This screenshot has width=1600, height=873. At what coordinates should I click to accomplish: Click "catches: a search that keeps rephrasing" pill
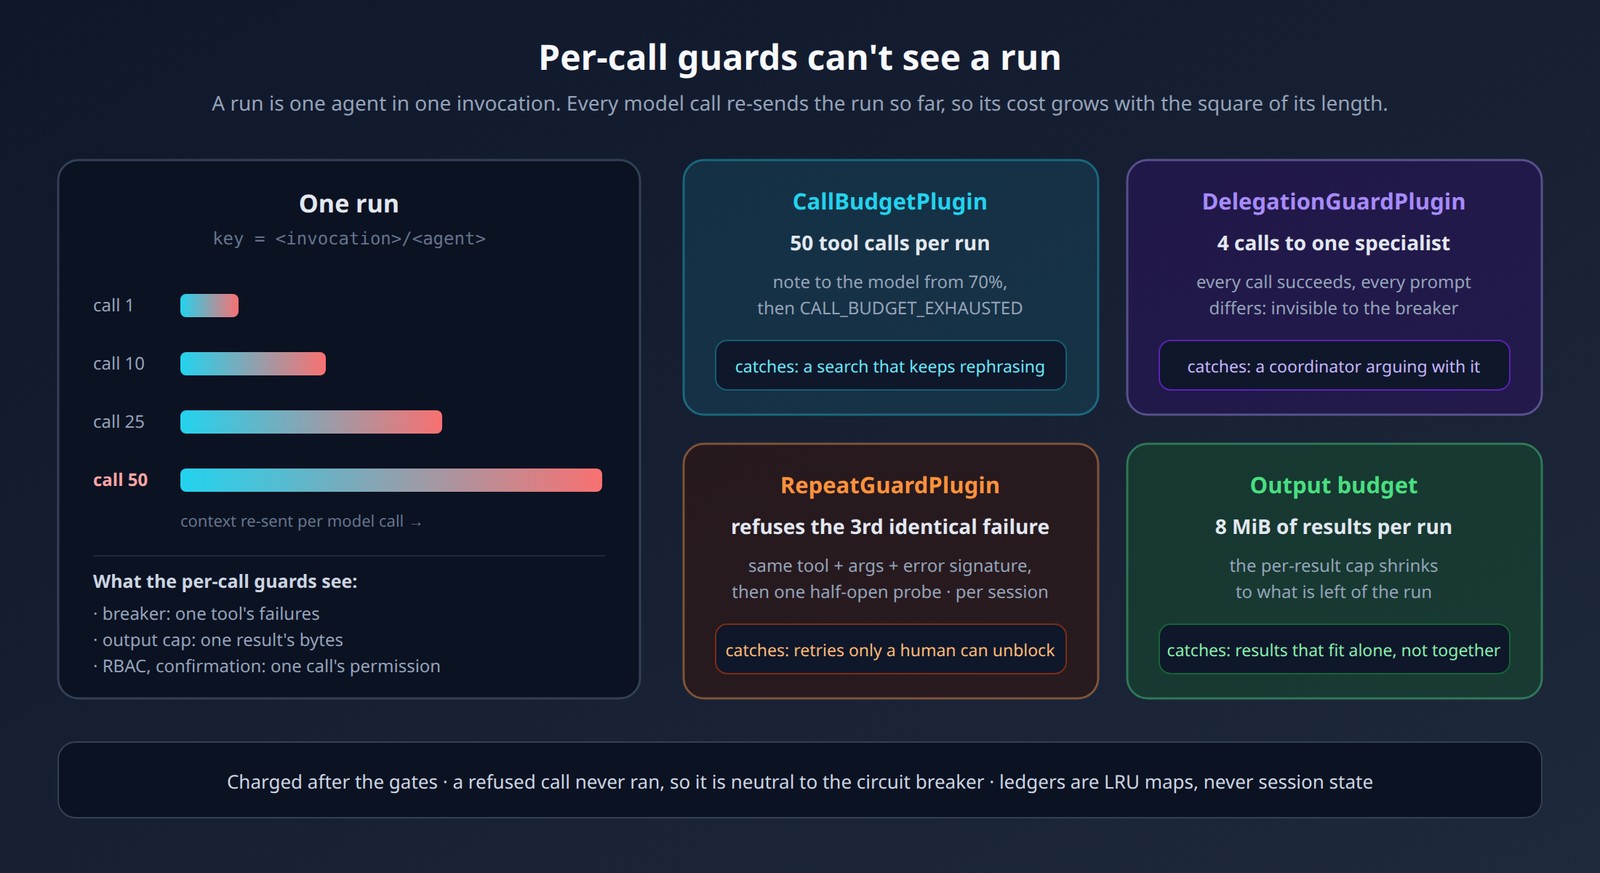click(890, 366)
